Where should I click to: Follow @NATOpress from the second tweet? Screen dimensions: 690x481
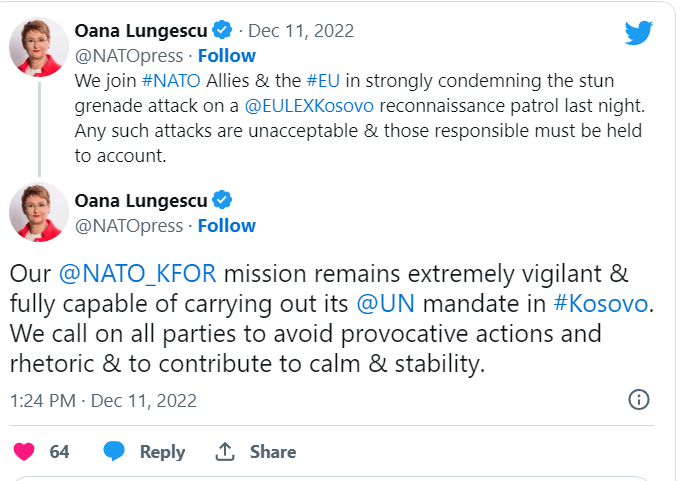click(x=226, y=225)
